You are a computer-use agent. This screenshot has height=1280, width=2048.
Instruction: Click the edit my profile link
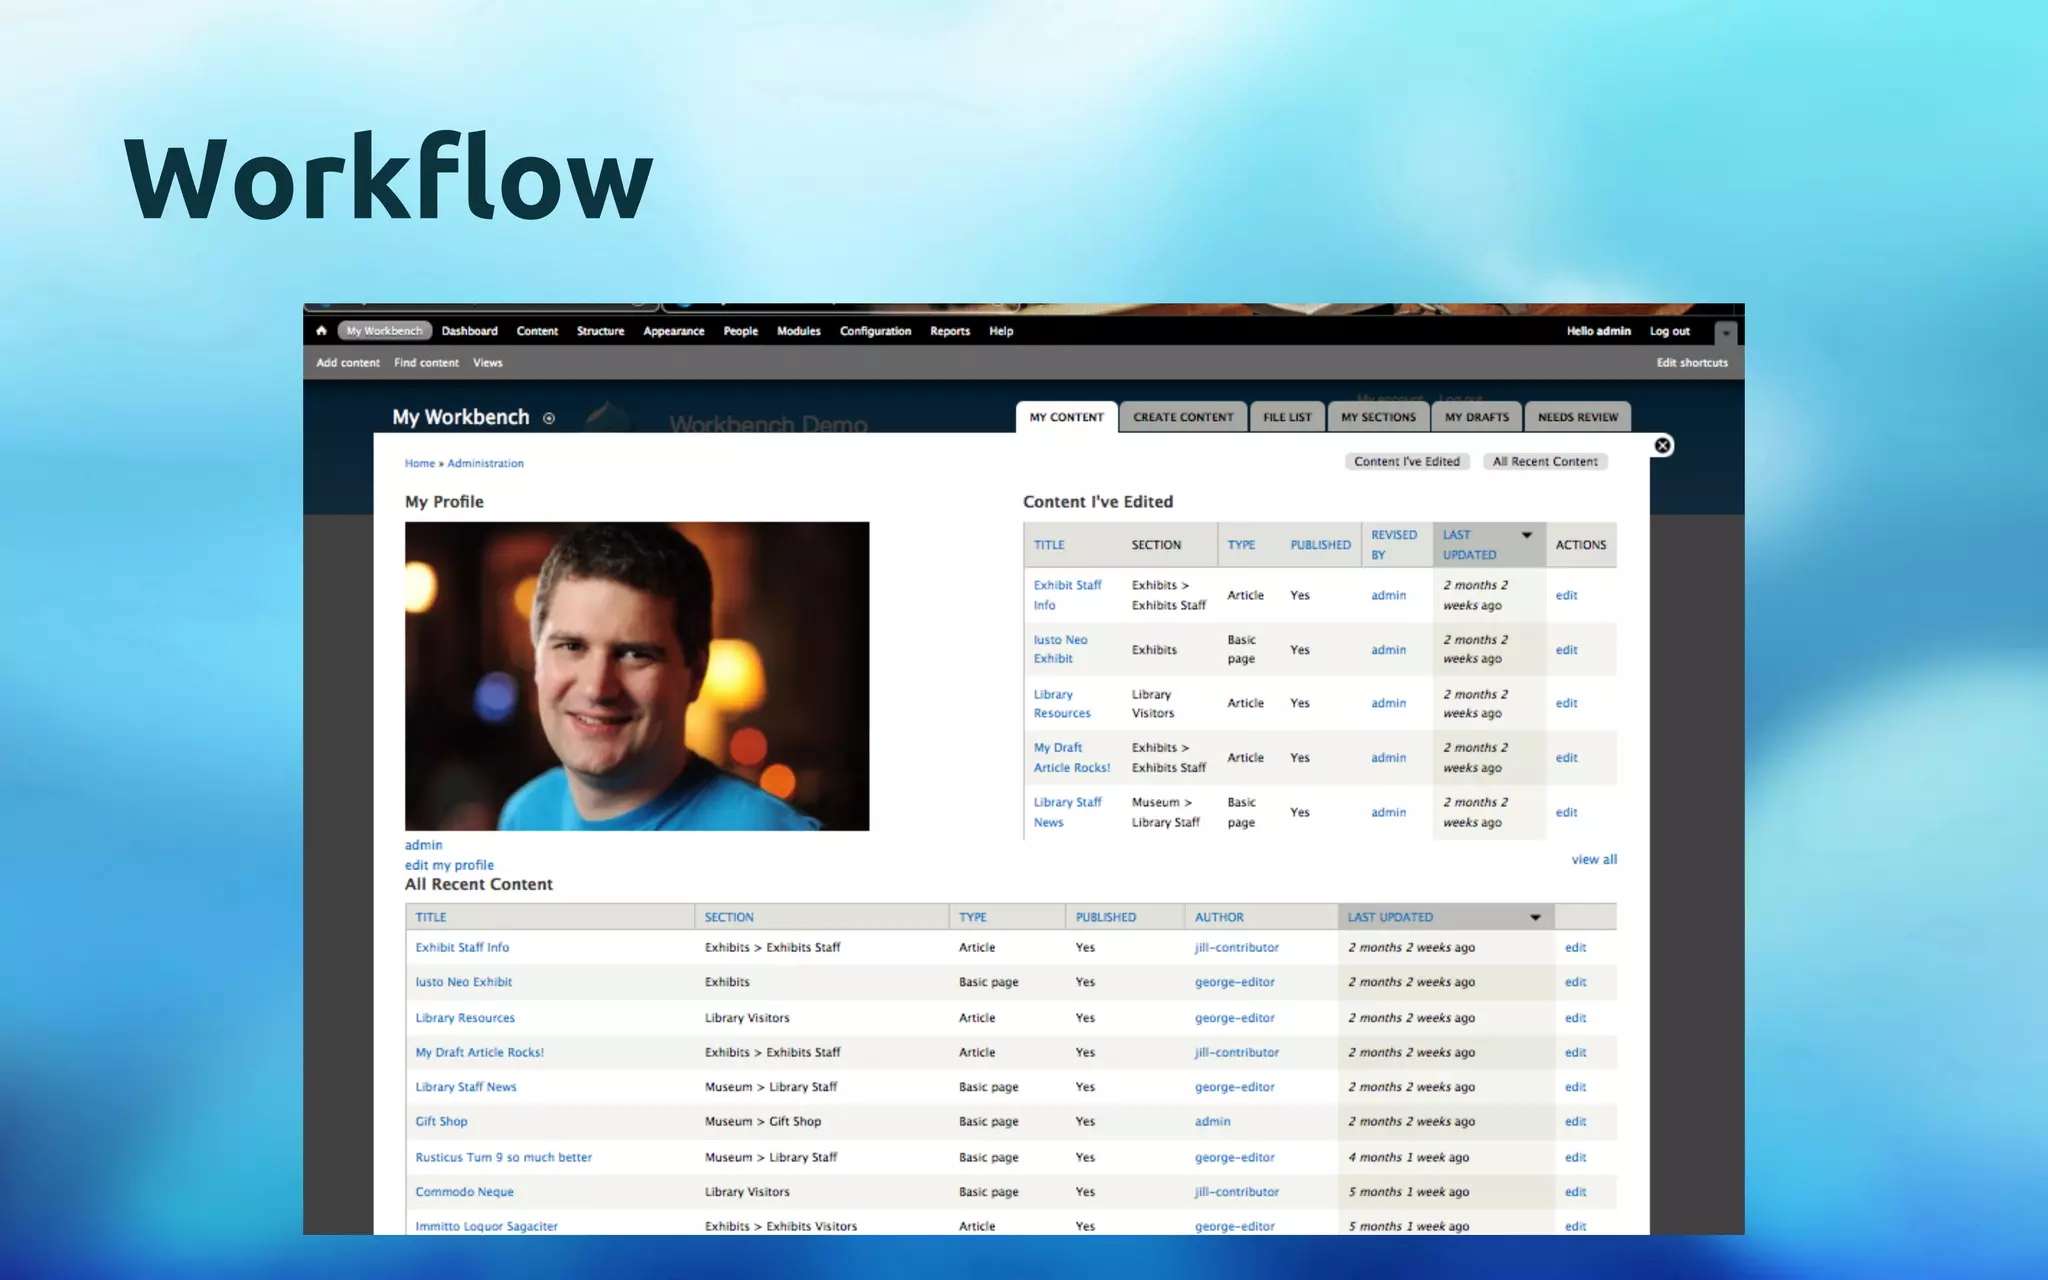click(x=449, y=865)
